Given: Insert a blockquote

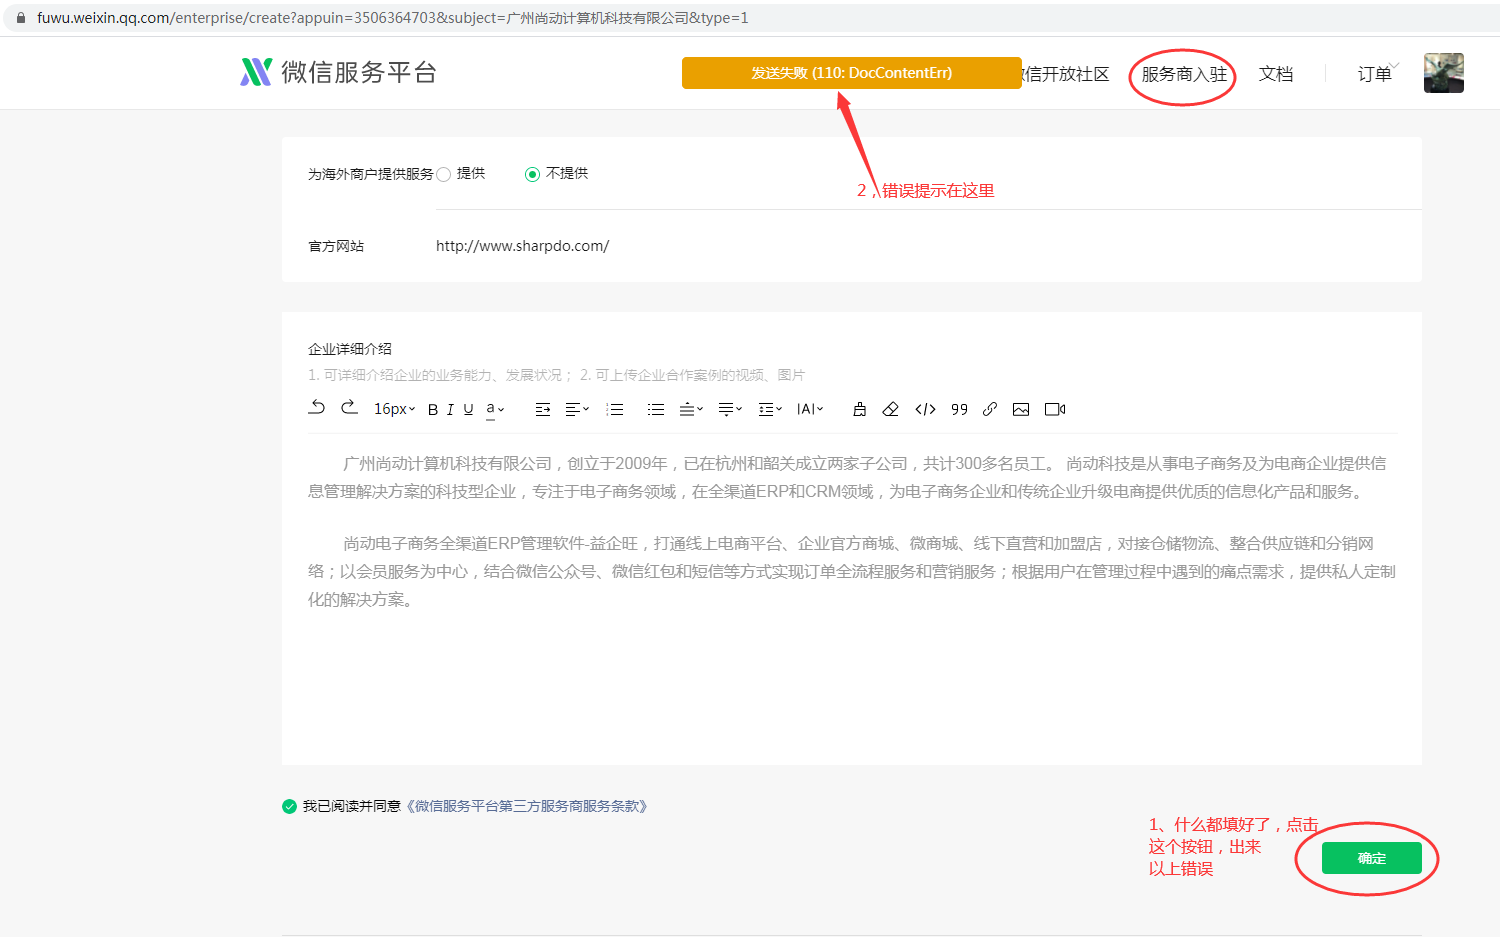Looking at the screenshot, I should (959, 409).
